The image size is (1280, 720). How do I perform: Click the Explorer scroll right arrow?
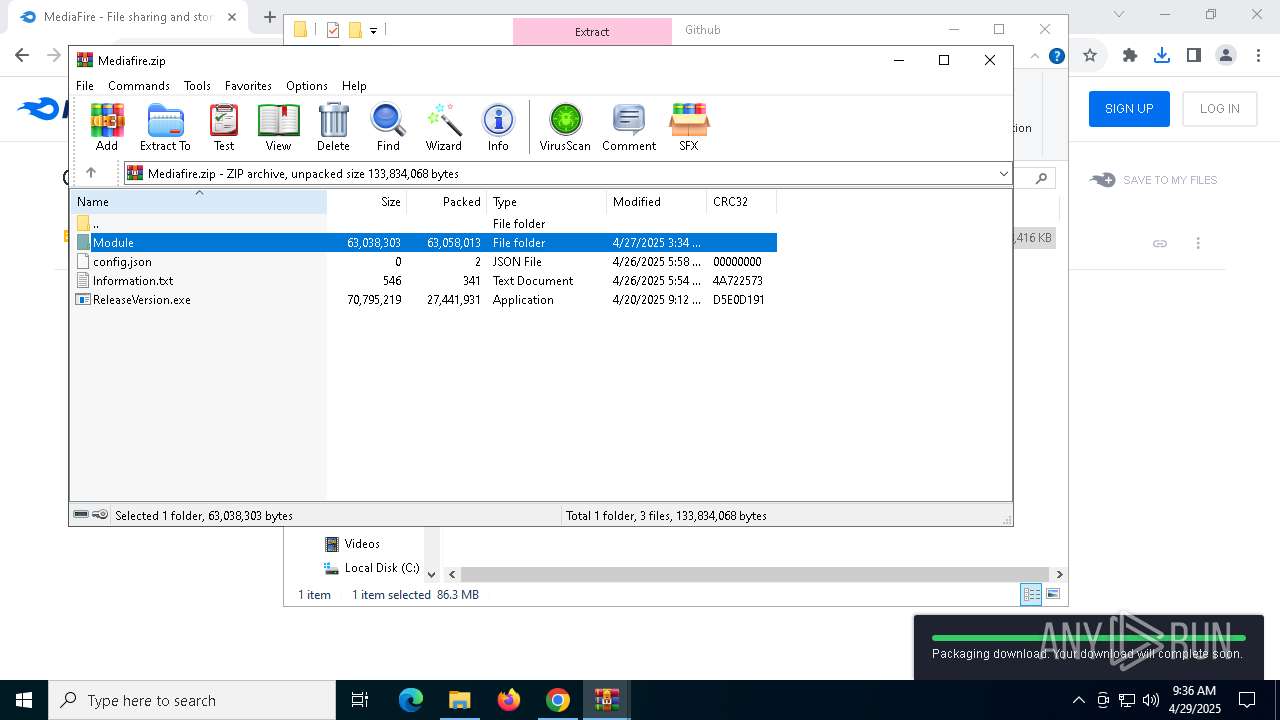[1059, 575]
